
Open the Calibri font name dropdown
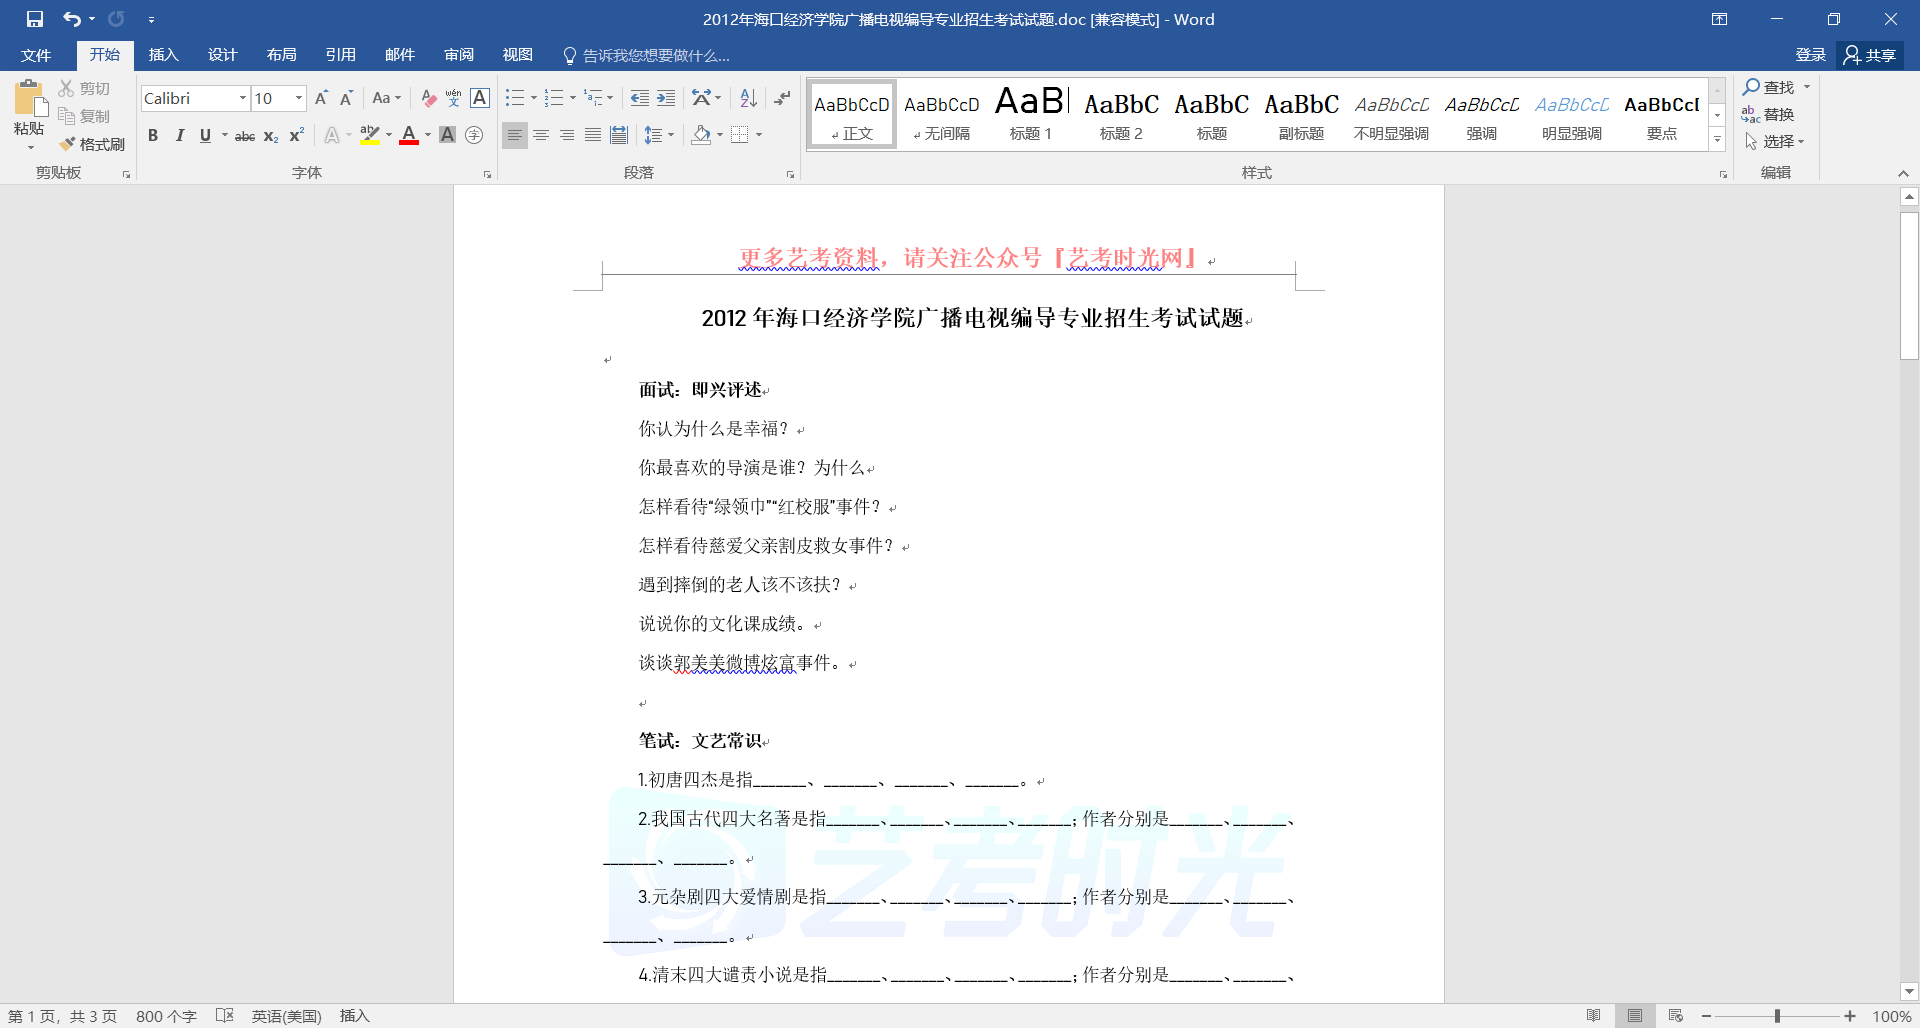point(242,98)
